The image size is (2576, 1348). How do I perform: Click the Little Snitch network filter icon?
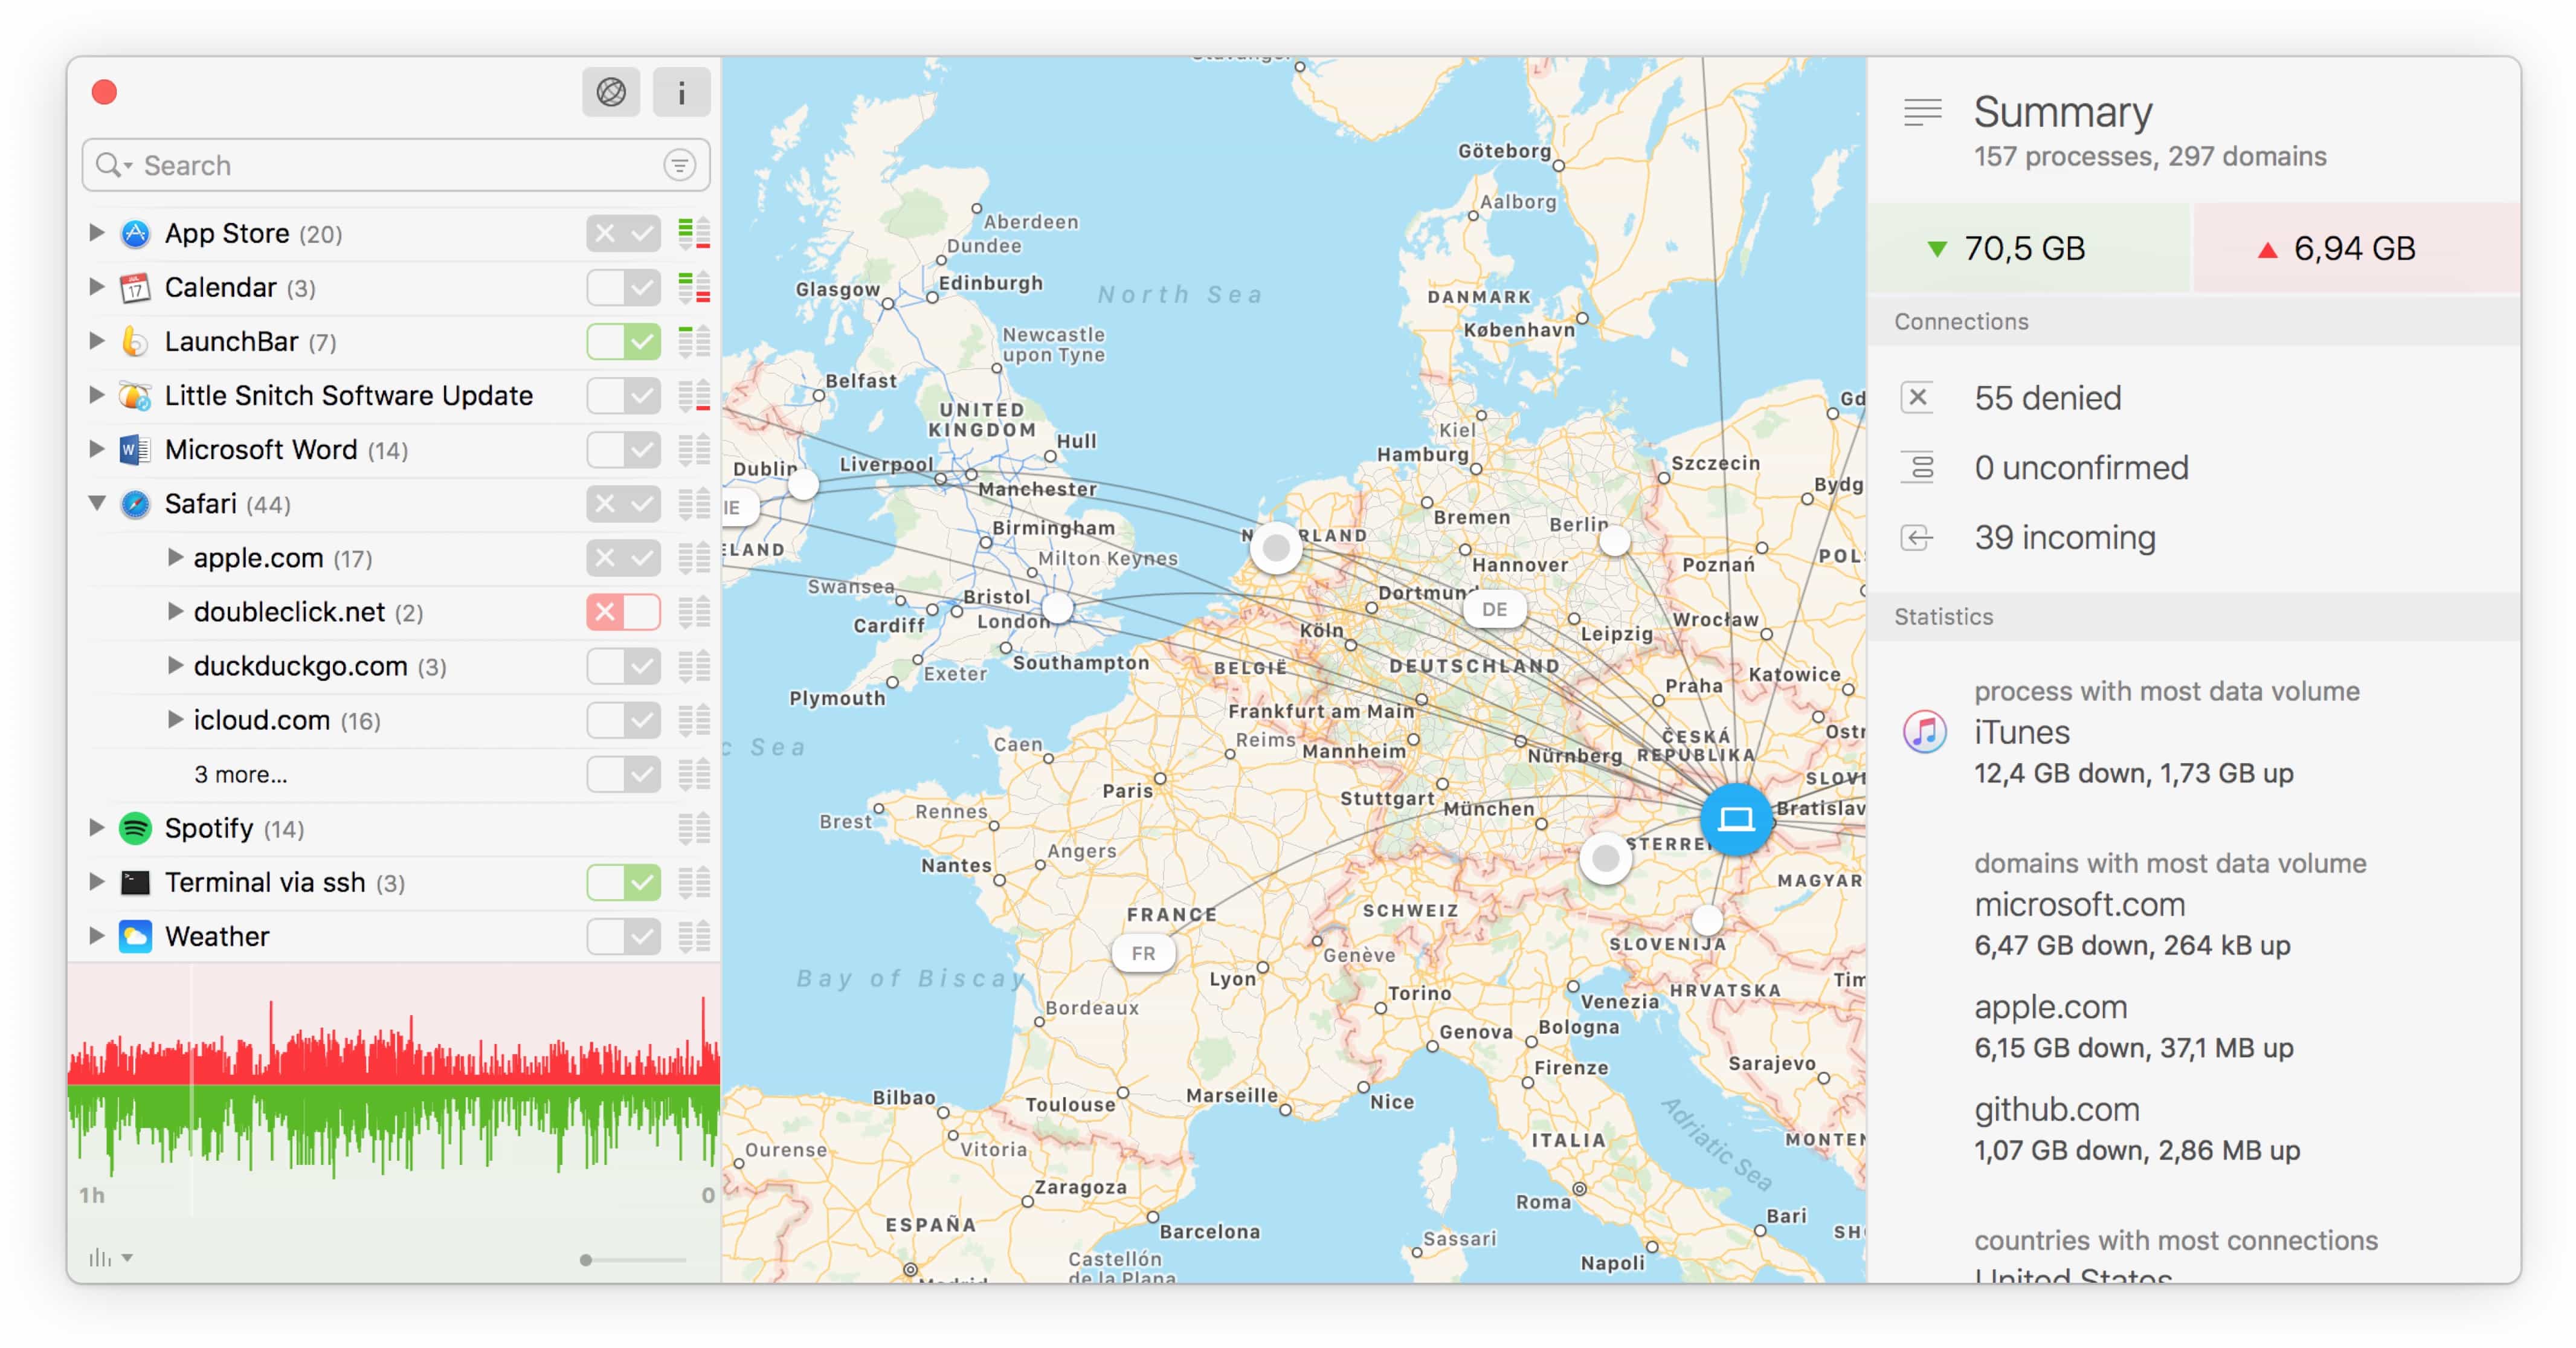610,92
